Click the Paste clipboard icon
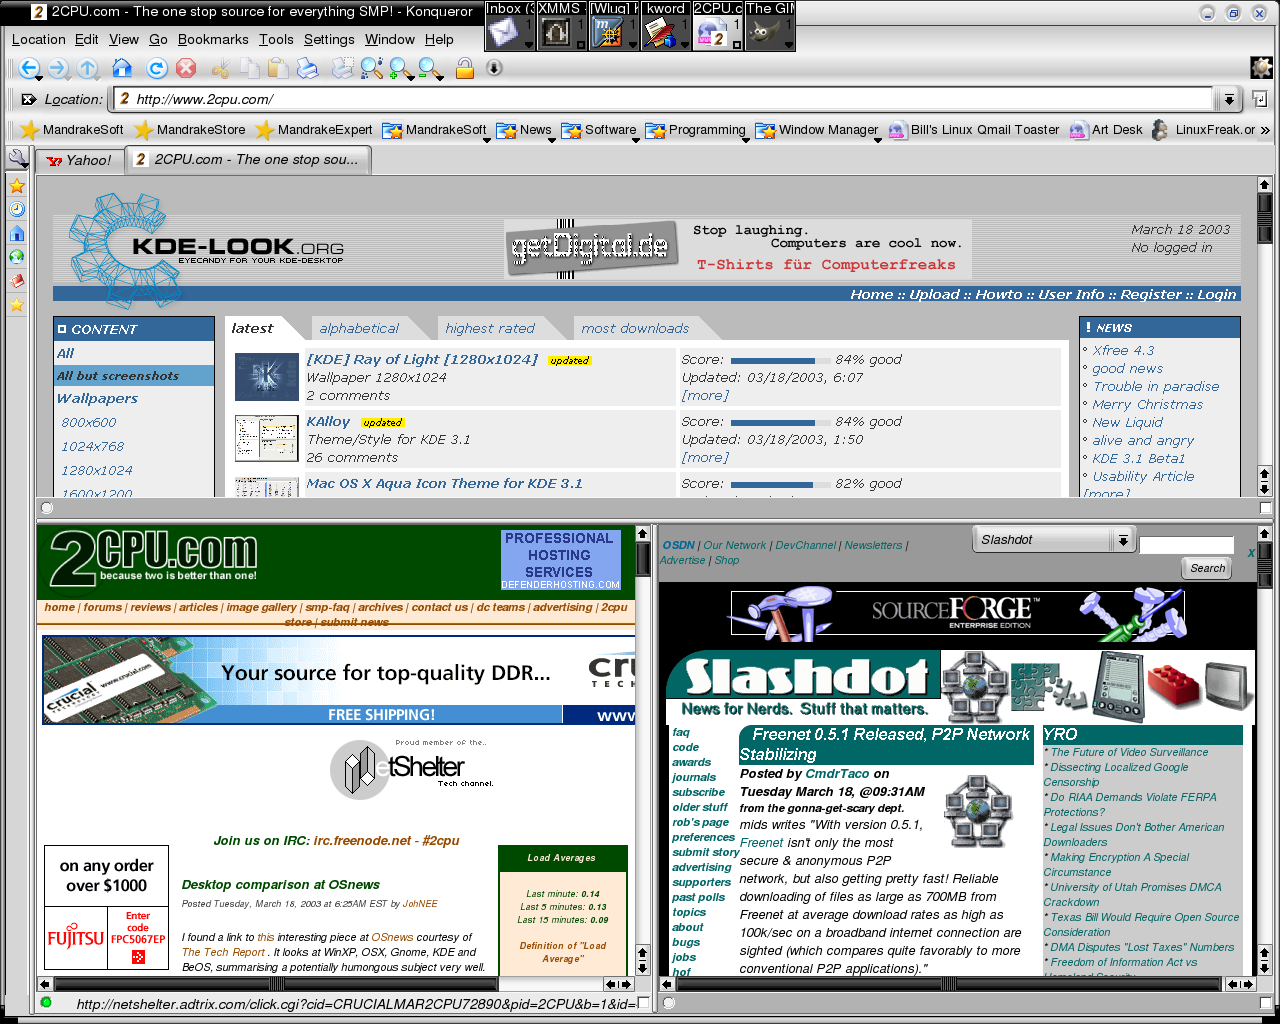The width and height of the screenshot is (1280, 1024). pos(278,68)
